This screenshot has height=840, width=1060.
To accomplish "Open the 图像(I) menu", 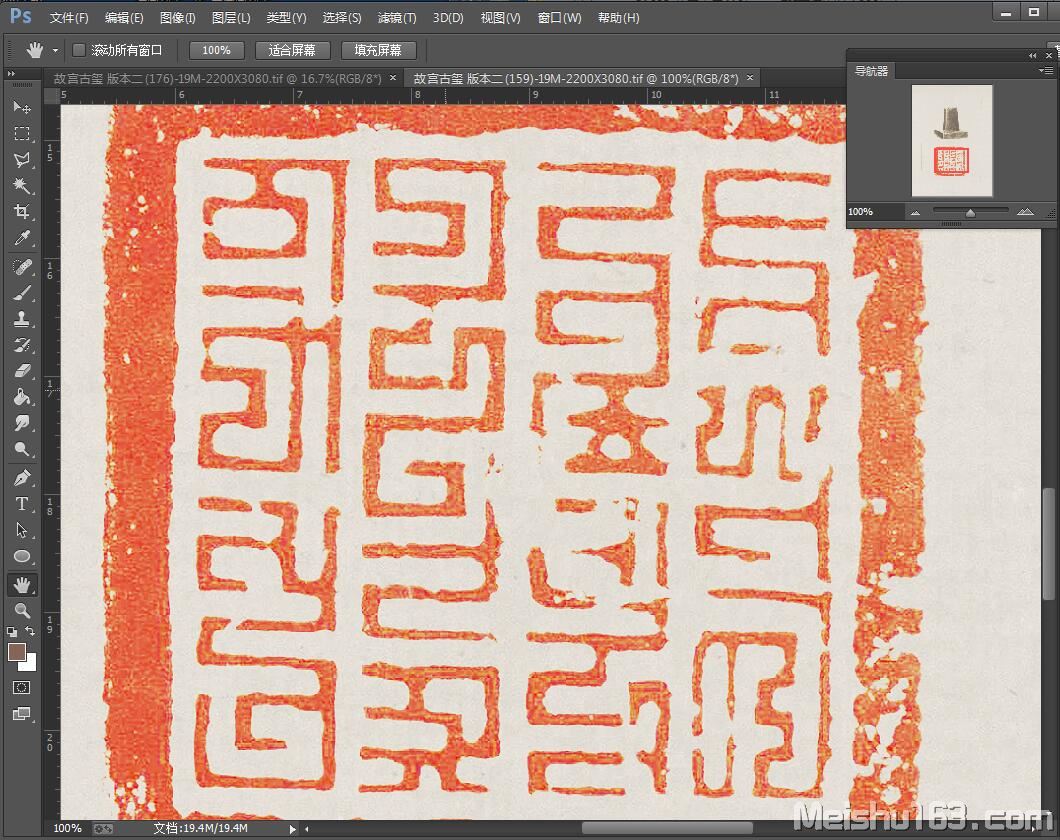I will (x=178, y=18).
